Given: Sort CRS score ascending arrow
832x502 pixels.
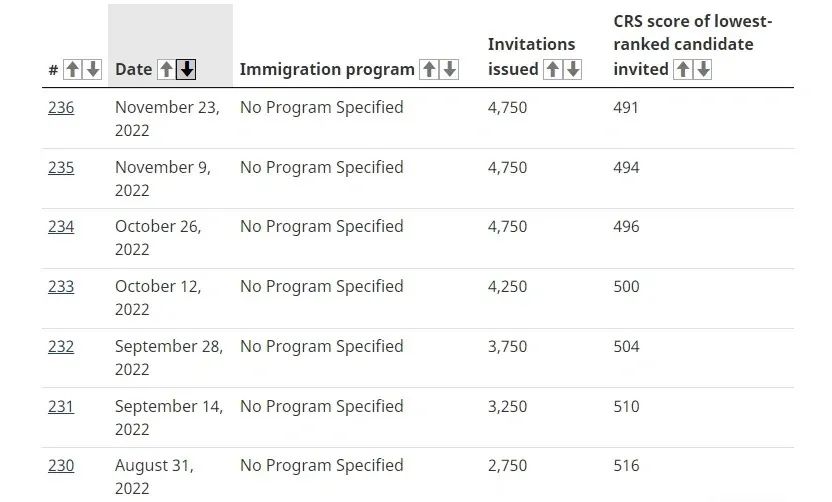Looking at the screenshot, I should [x=683, y=69].
